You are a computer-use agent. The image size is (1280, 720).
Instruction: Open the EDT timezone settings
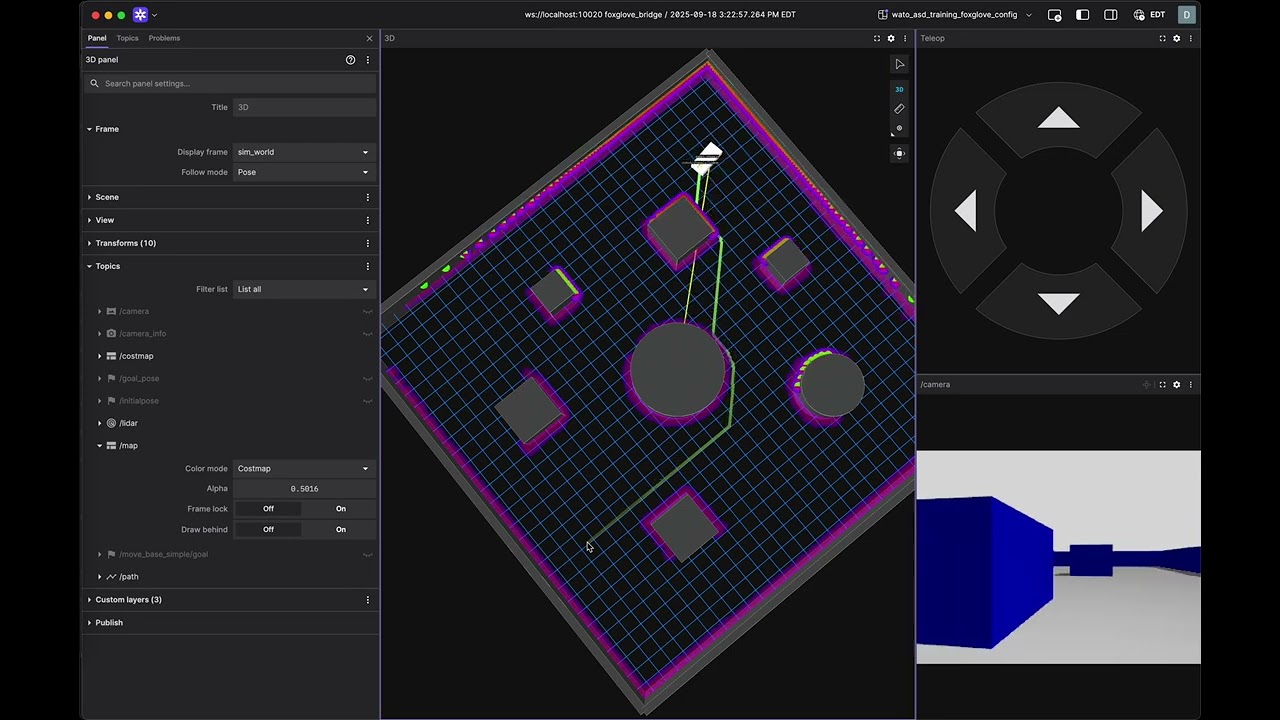point(1149,15)
